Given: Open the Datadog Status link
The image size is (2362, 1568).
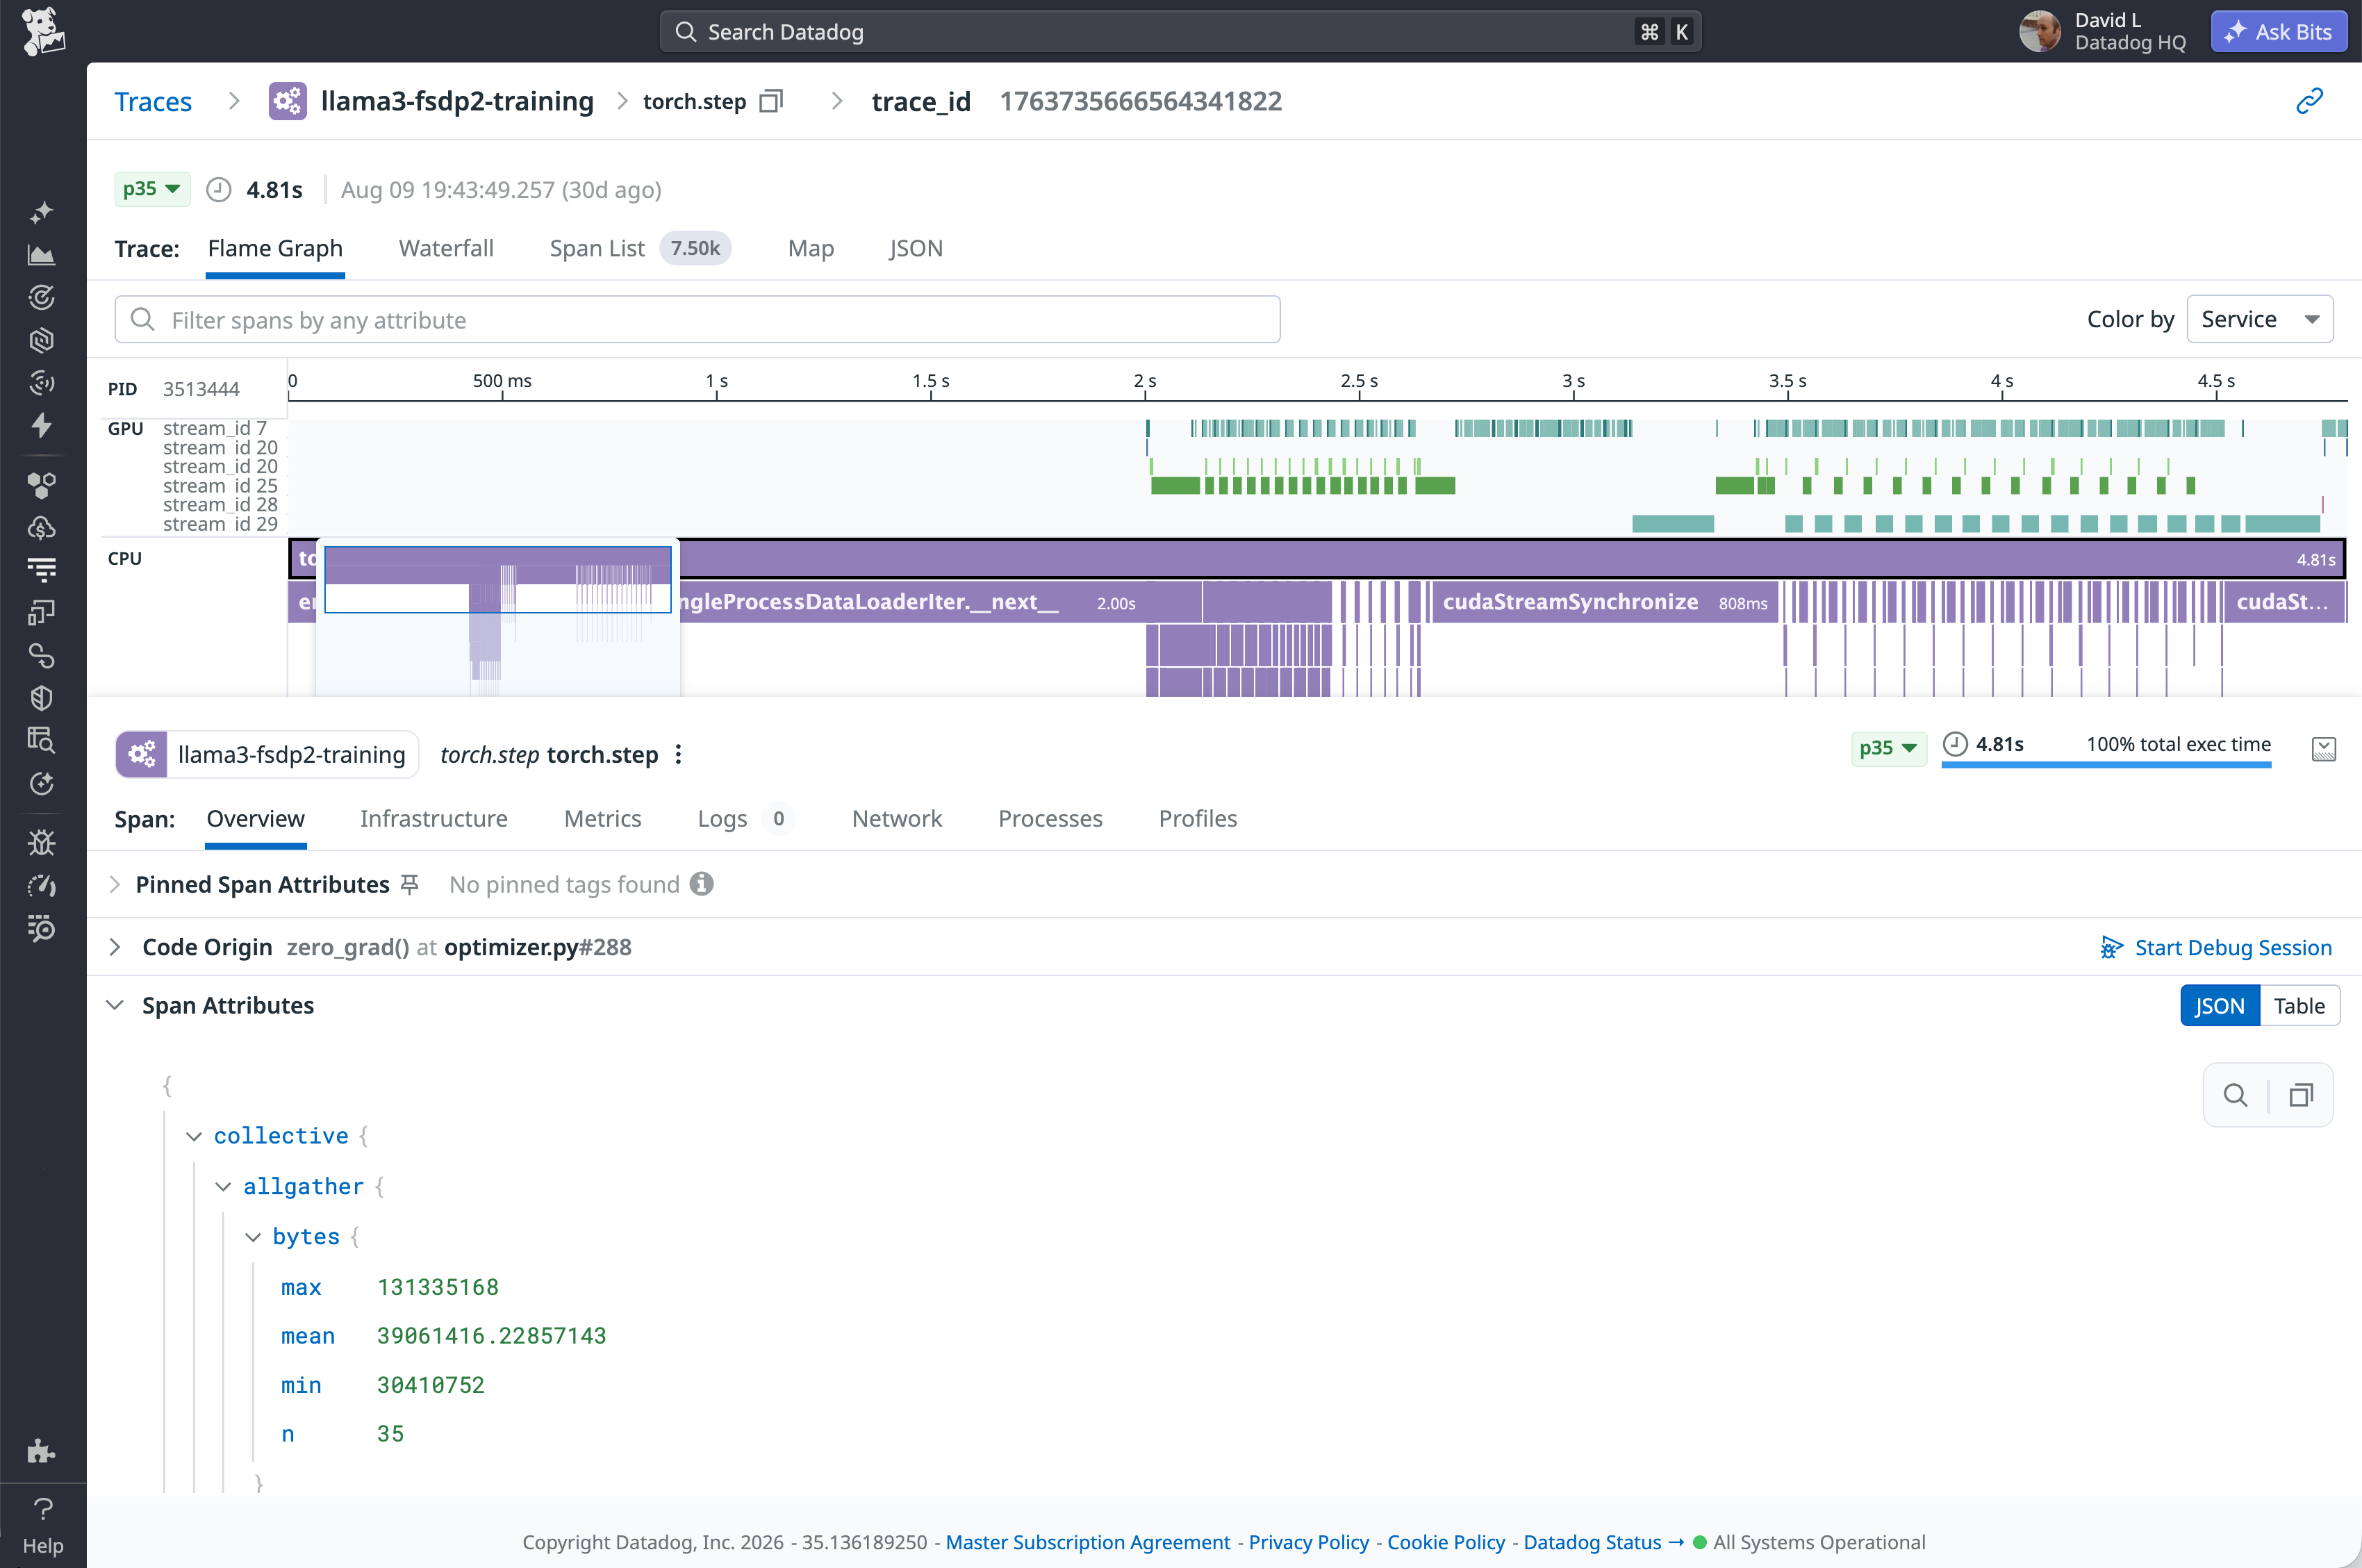Looking at the screenshot, I should click(x=1604, y=1542).
